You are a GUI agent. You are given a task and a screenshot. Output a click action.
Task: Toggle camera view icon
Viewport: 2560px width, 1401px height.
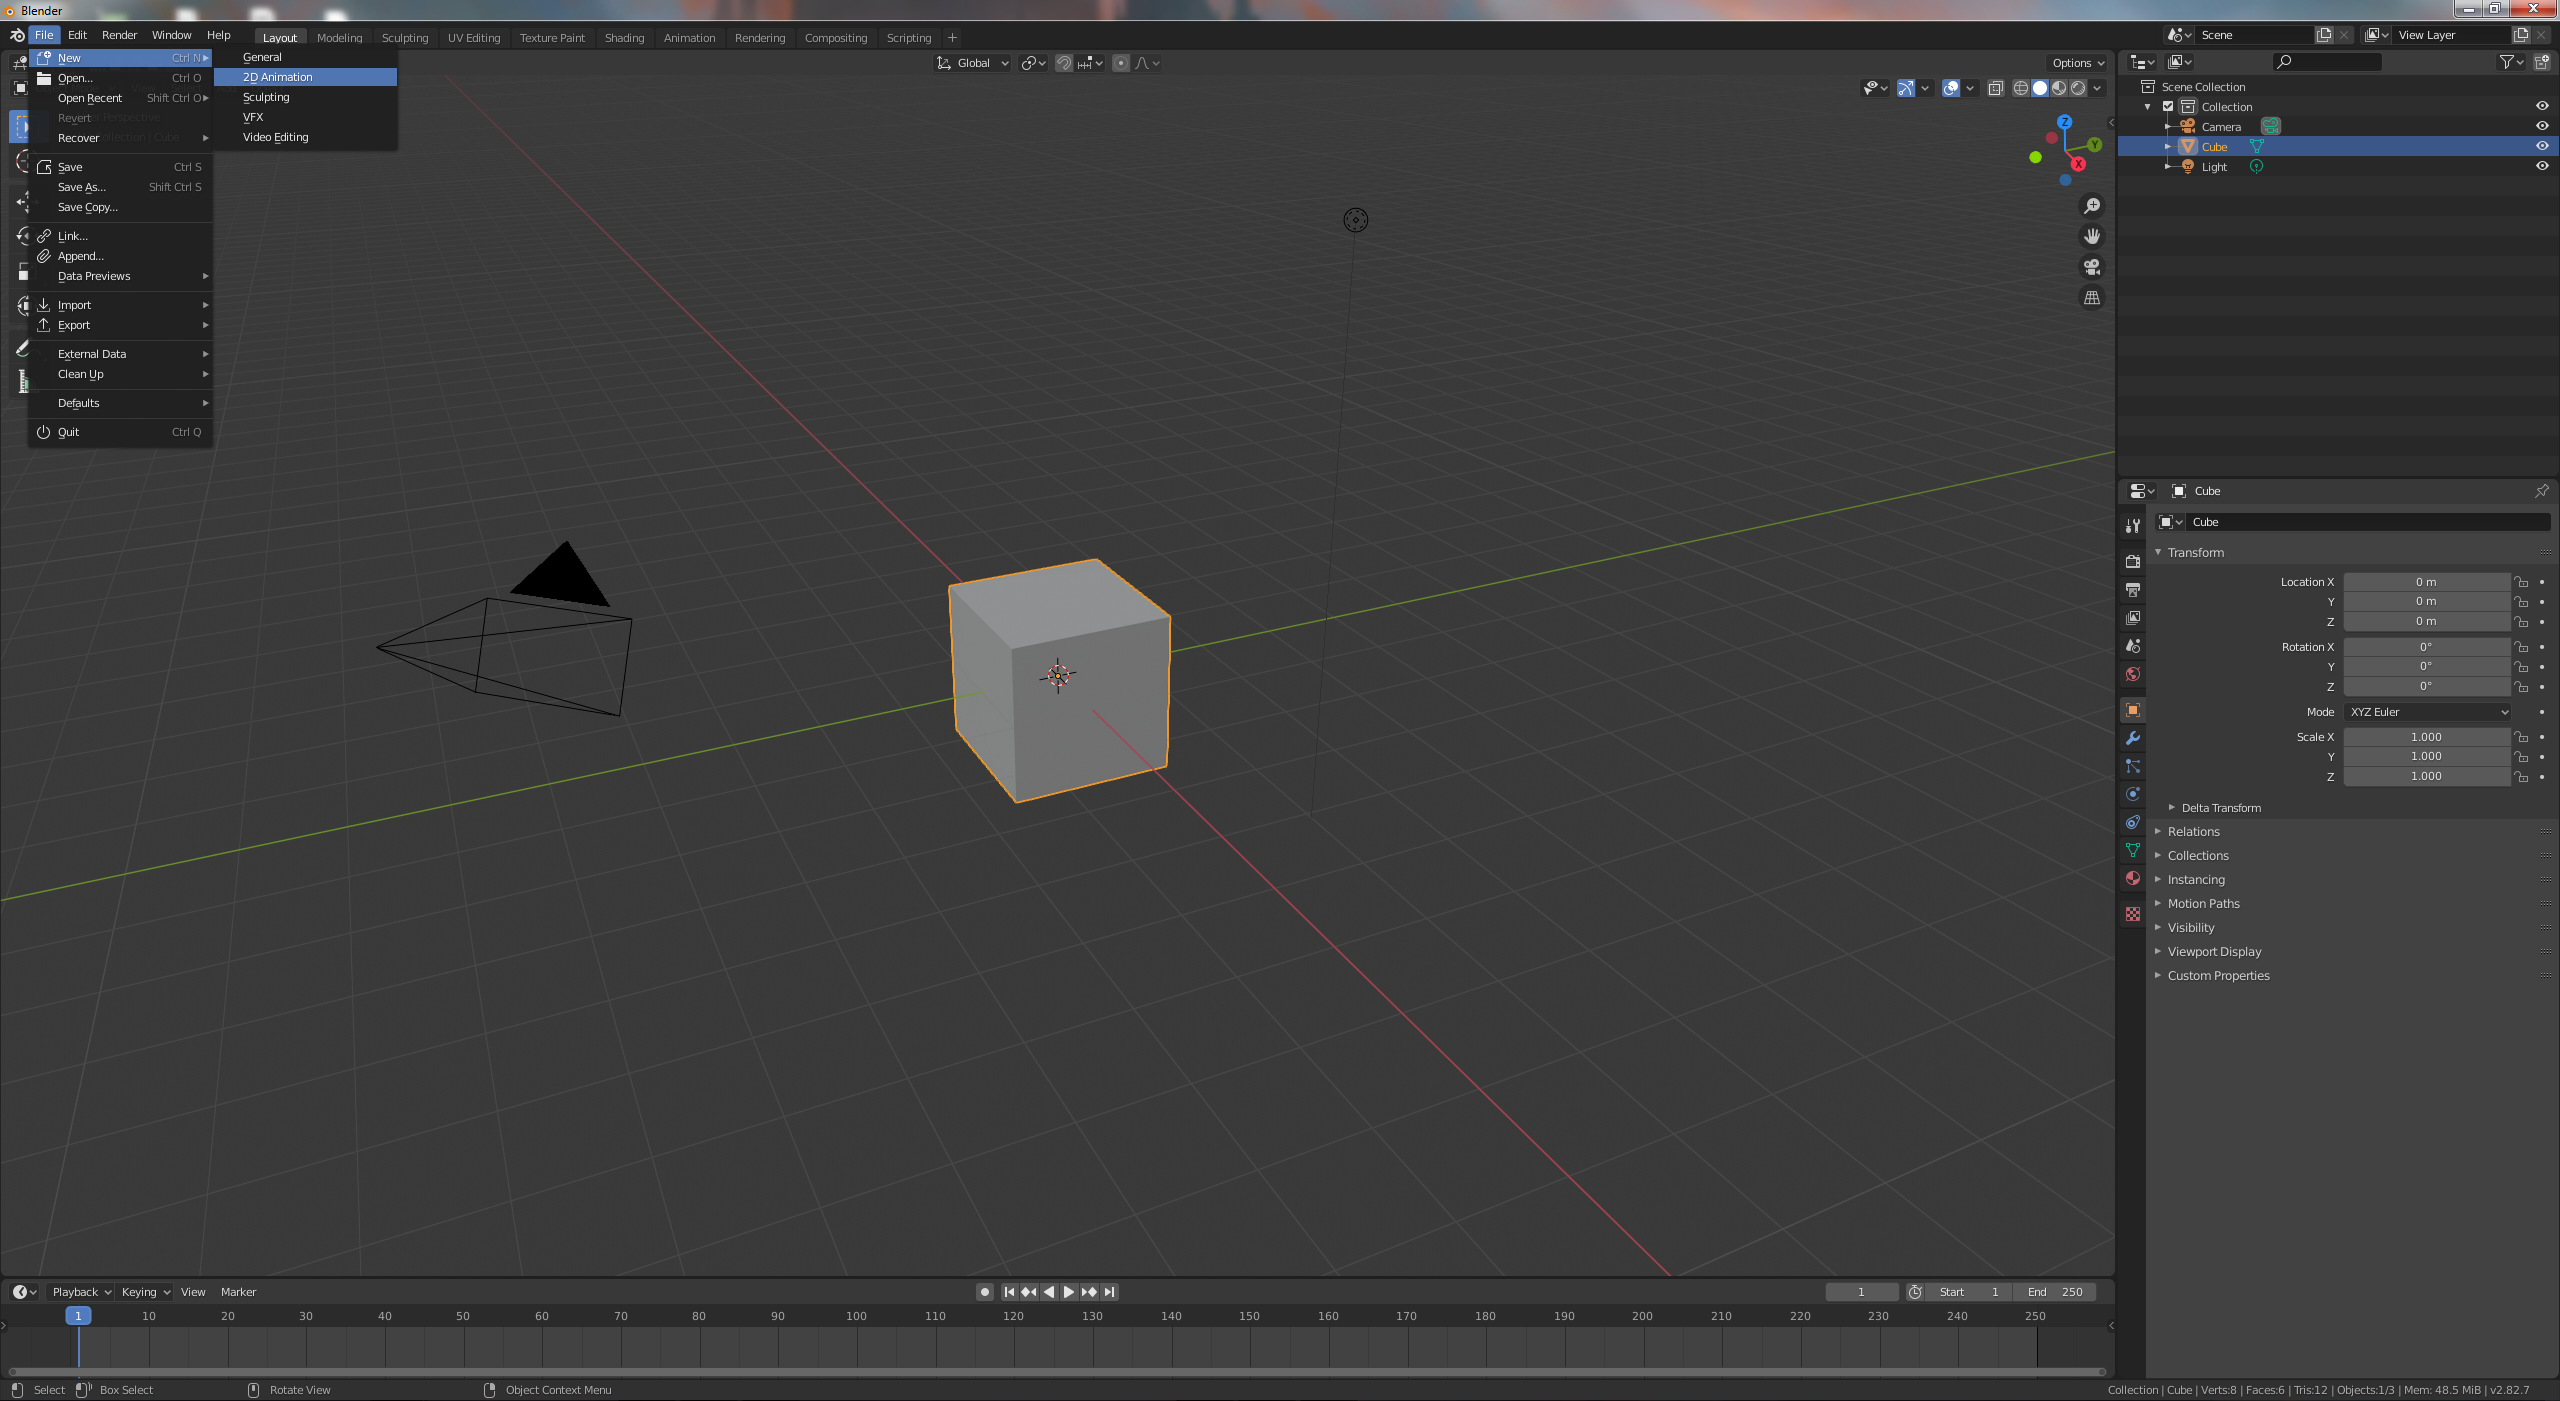click(2091, 267)
